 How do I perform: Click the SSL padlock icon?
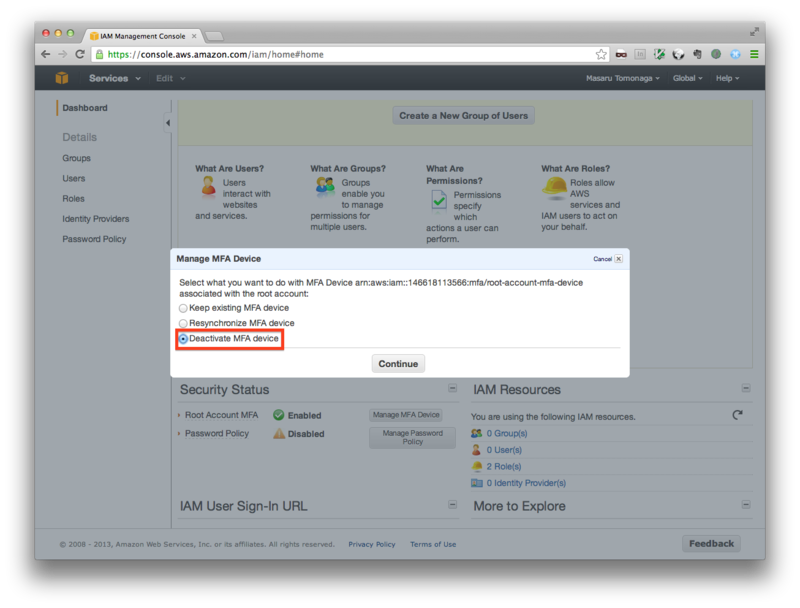click(x=99, y=54)
